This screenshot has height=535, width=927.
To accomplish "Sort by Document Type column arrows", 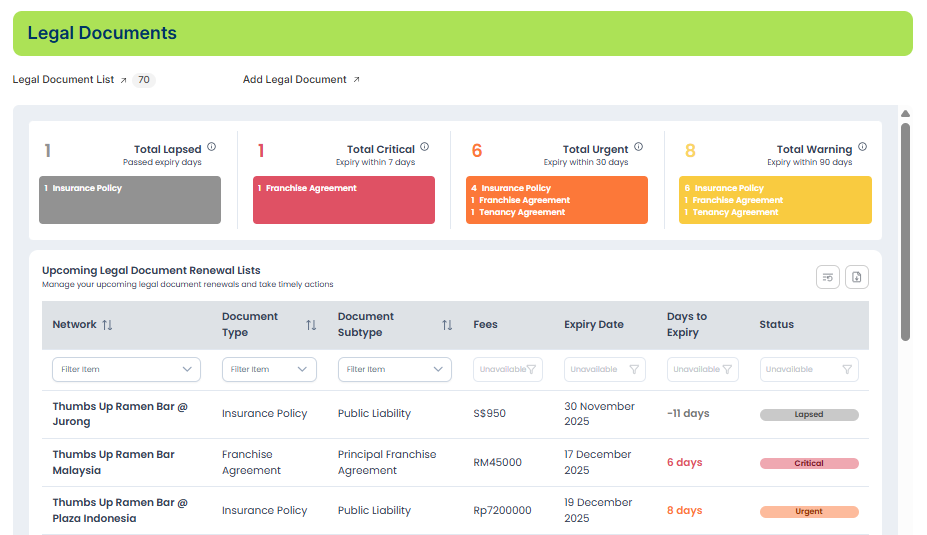I will (311, 325).
